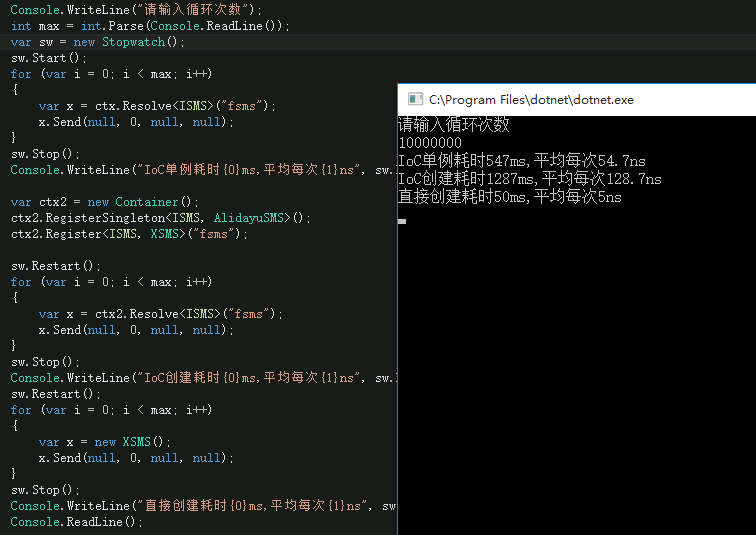Viewport: 756px width, 535px height.
Task: Click the console input value 10000000
Action: click(430, 143)
